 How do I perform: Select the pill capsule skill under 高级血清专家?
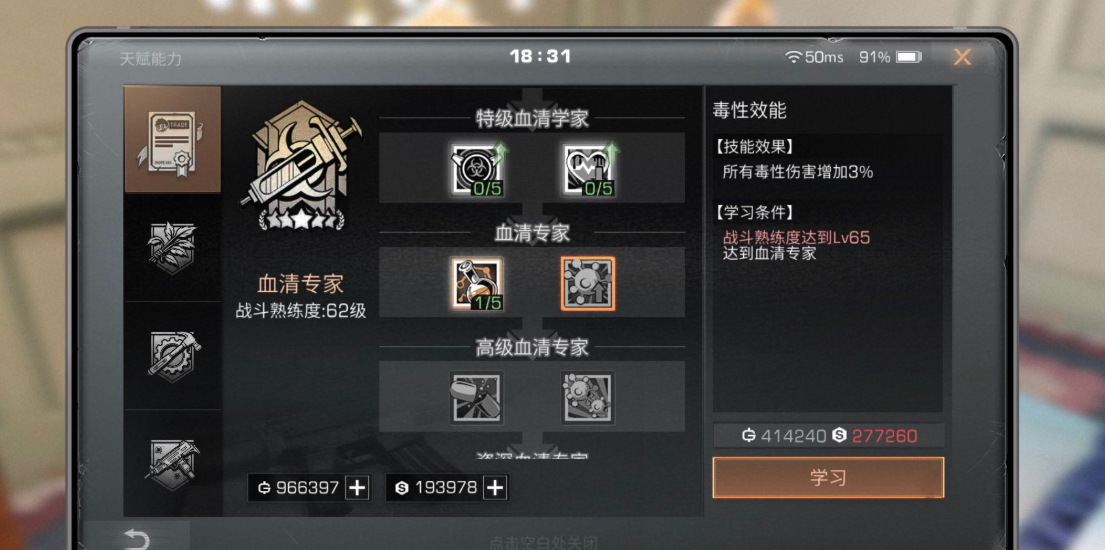[x=477, y=398]
